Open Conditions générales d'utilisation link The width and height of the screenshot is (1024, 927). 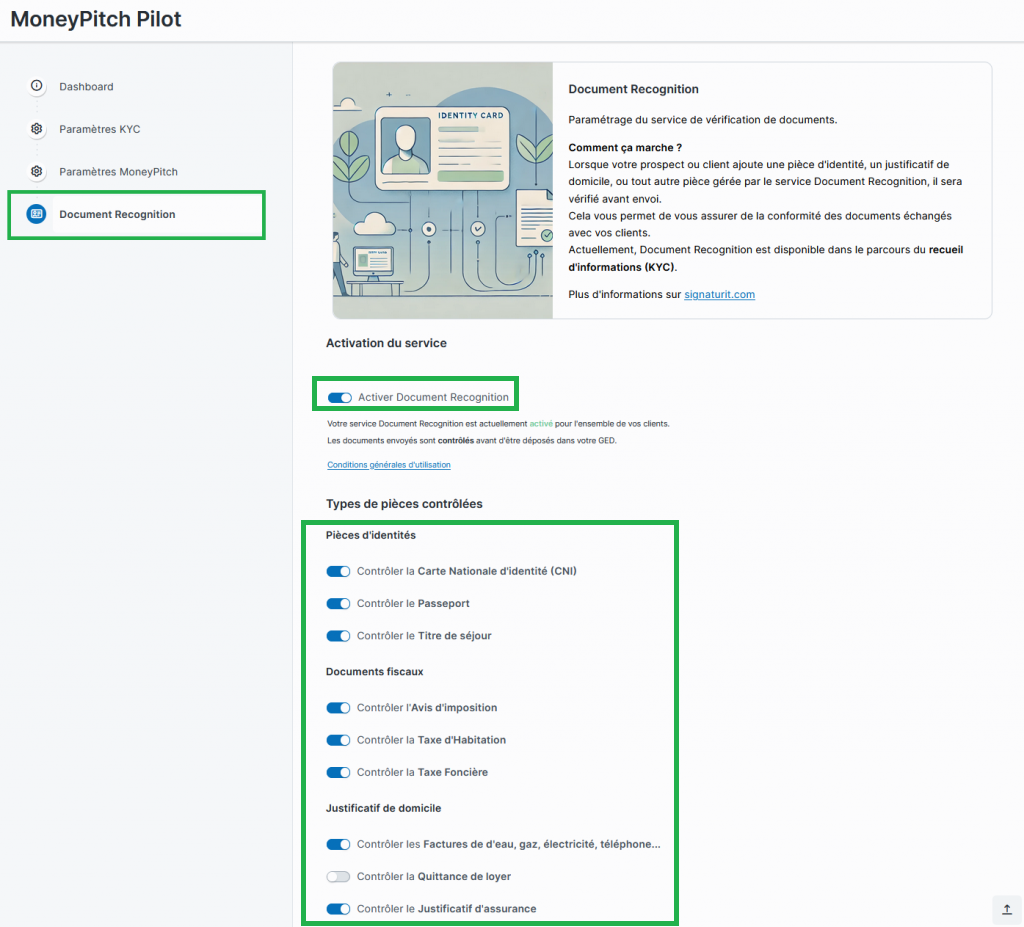pyautogui.click(x=389, y=465)
